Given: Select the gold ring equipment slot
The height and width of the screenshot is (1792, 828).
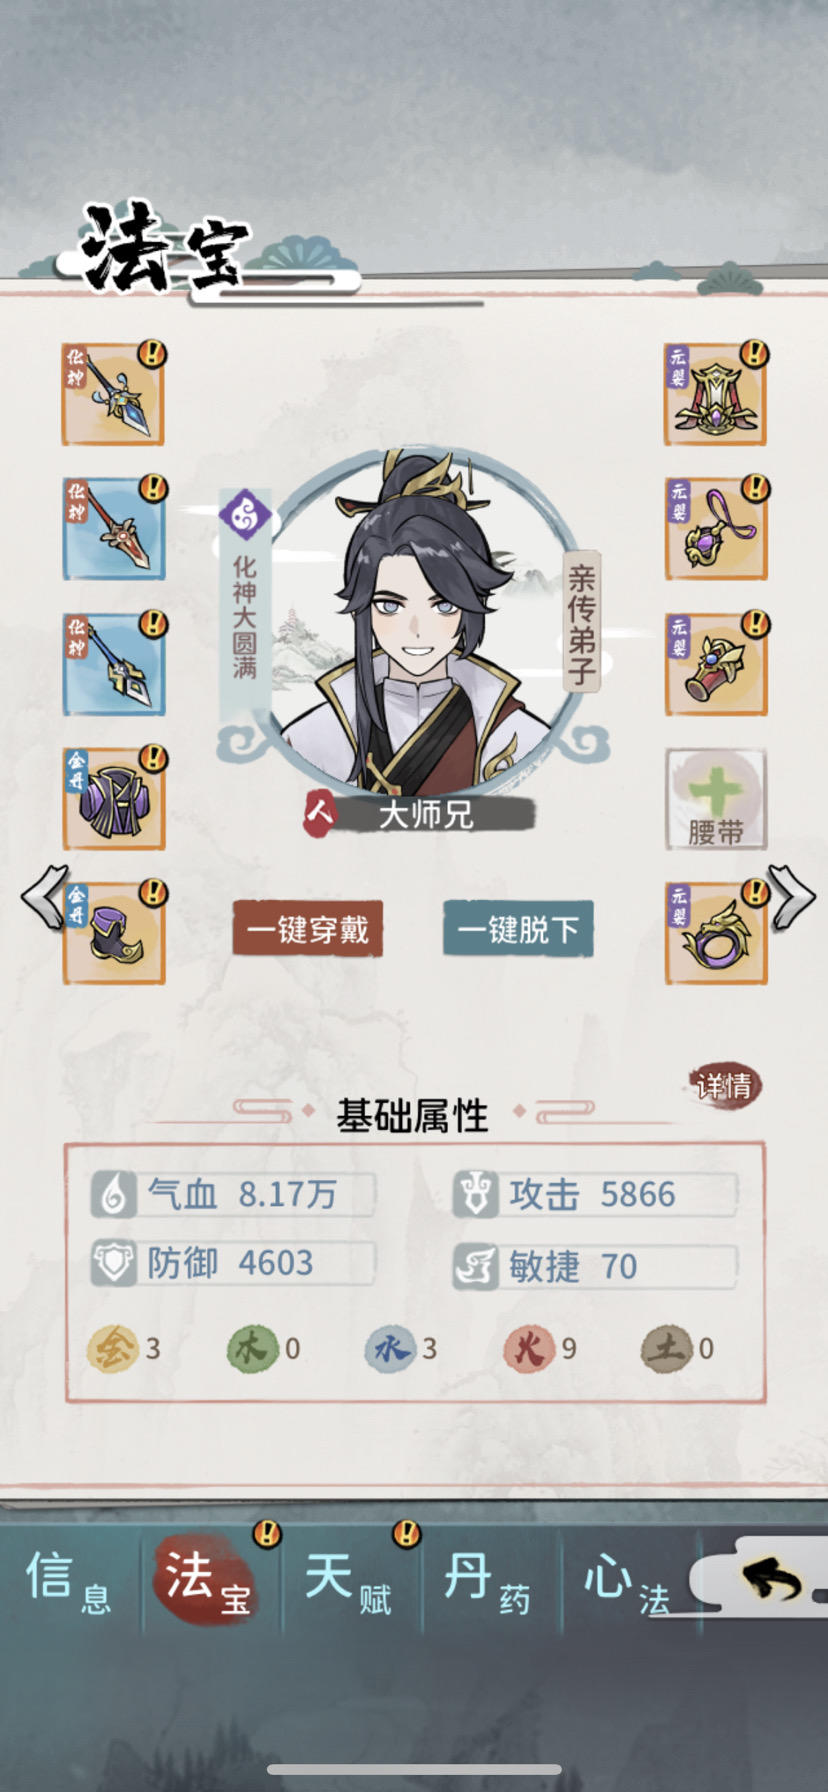Looking at the screenshot, I should tap(715, 933).
